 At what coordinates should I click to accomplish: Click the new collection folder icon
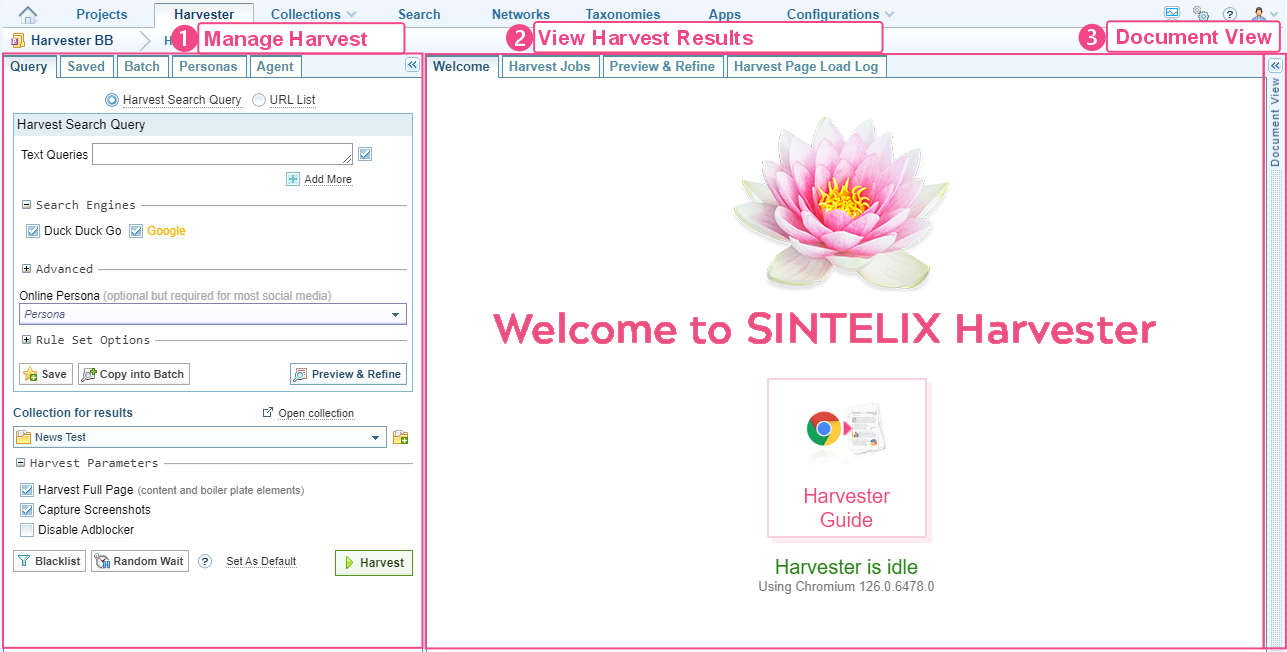pos(401,437)
